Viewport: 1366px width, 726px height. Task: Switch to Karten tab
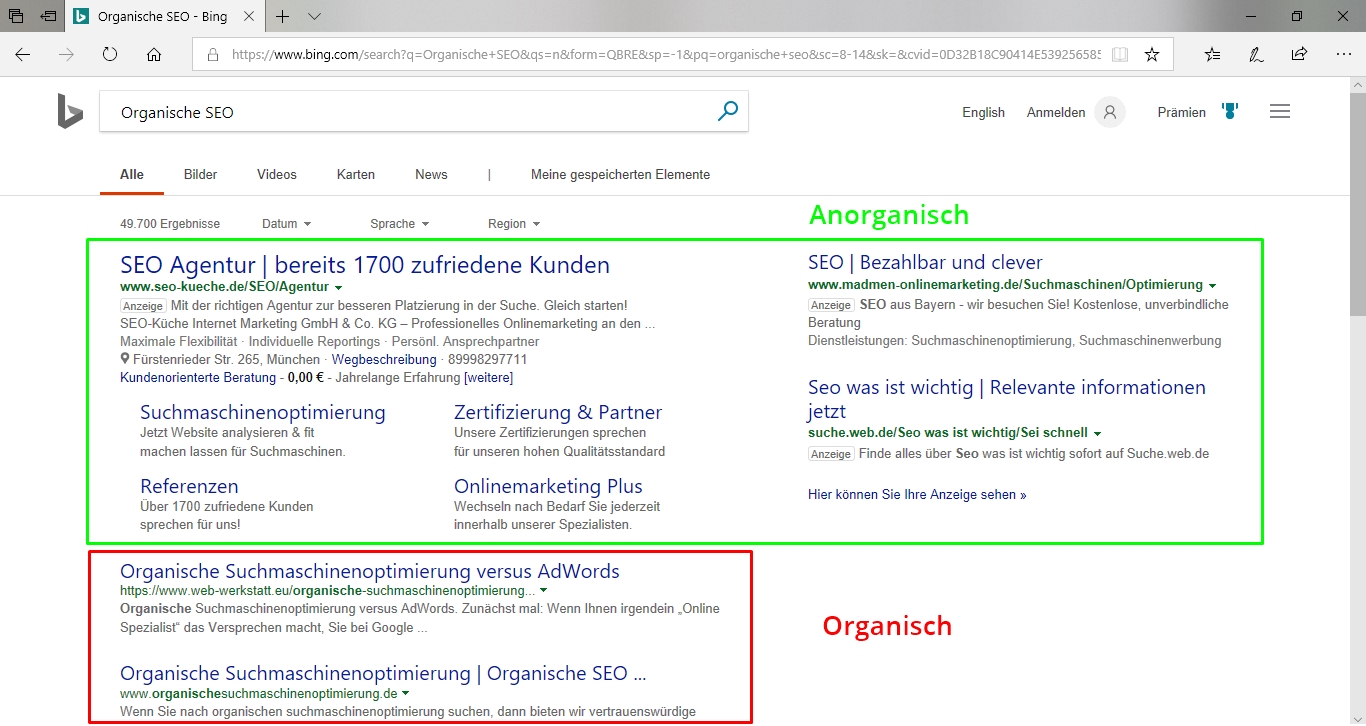click(x=356, y=174)
